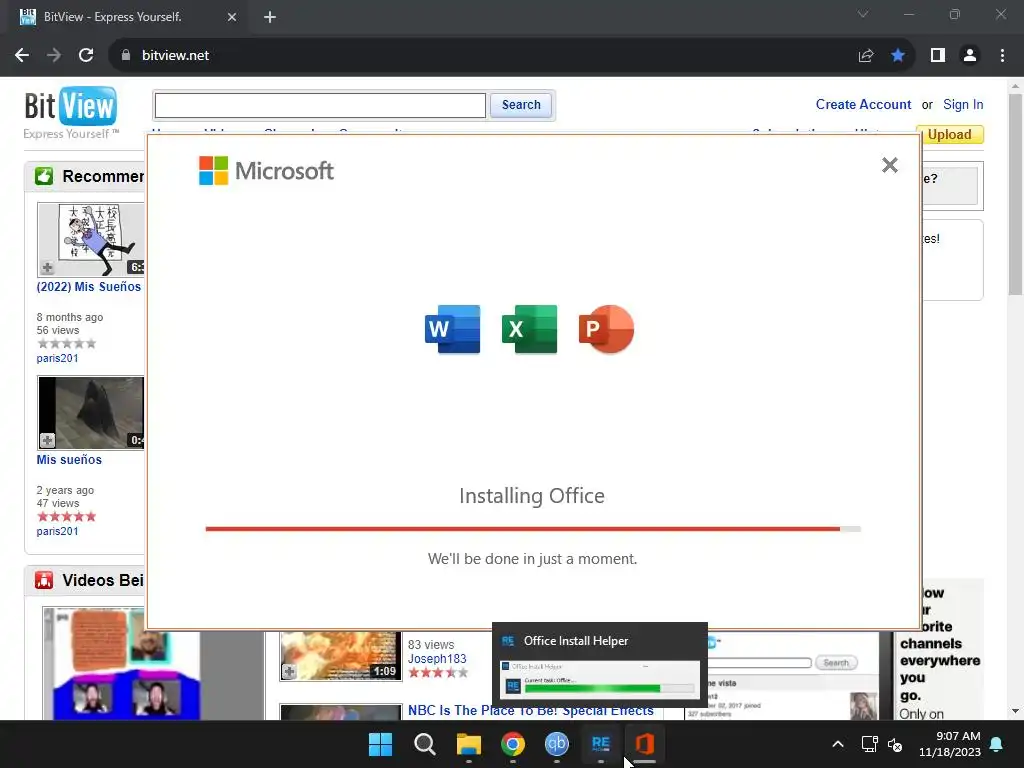Open Windows taskbar search
1024x768 pixels.
[x=424, y=744]
